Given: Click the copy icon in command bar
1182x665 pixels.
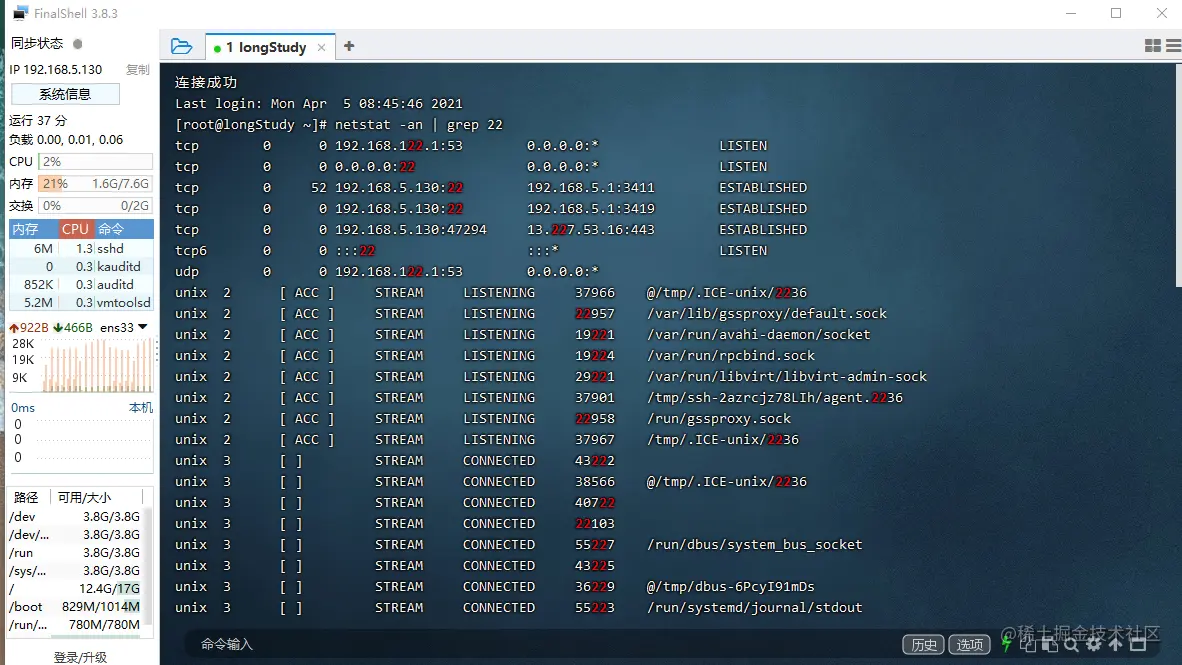Looking at the screenshot, I should click(1027, 644).
